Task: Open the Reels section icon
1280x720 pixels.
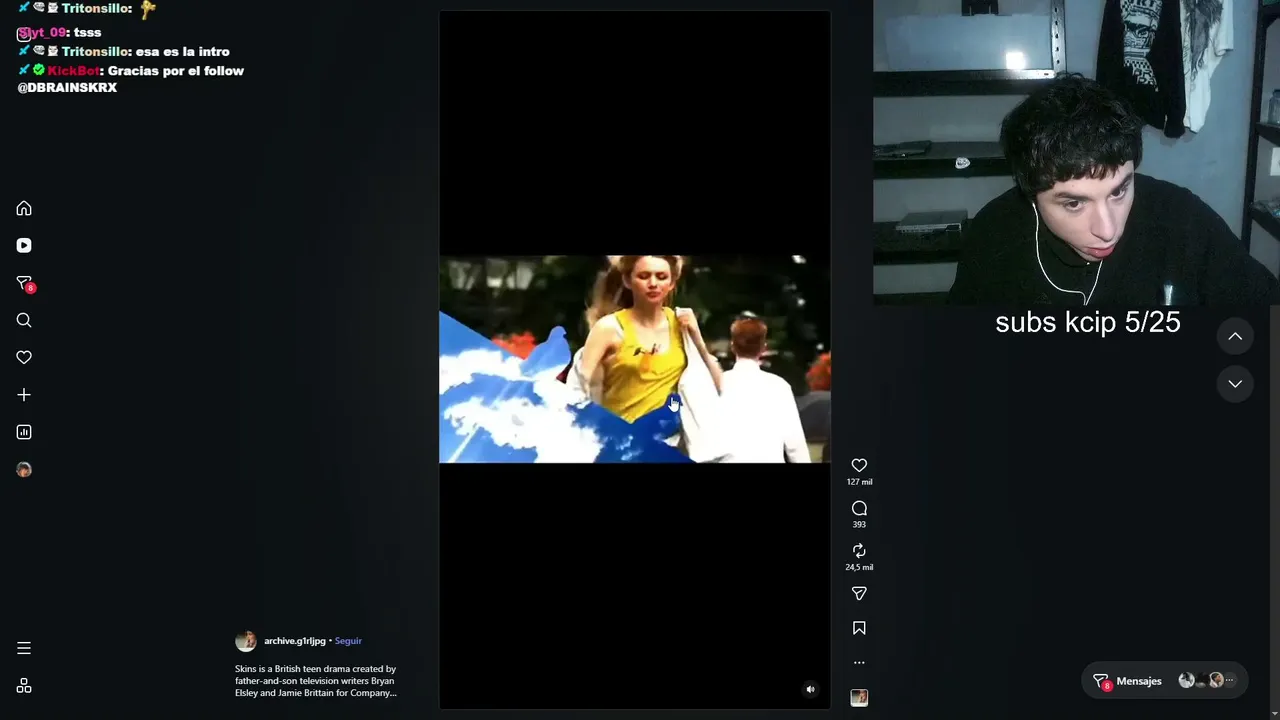Action: (x=24, y=245)
